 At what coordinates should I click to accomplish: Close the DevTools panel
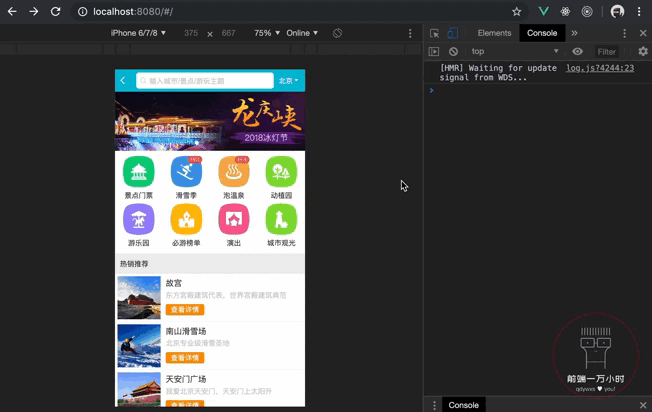pos(643,33)
